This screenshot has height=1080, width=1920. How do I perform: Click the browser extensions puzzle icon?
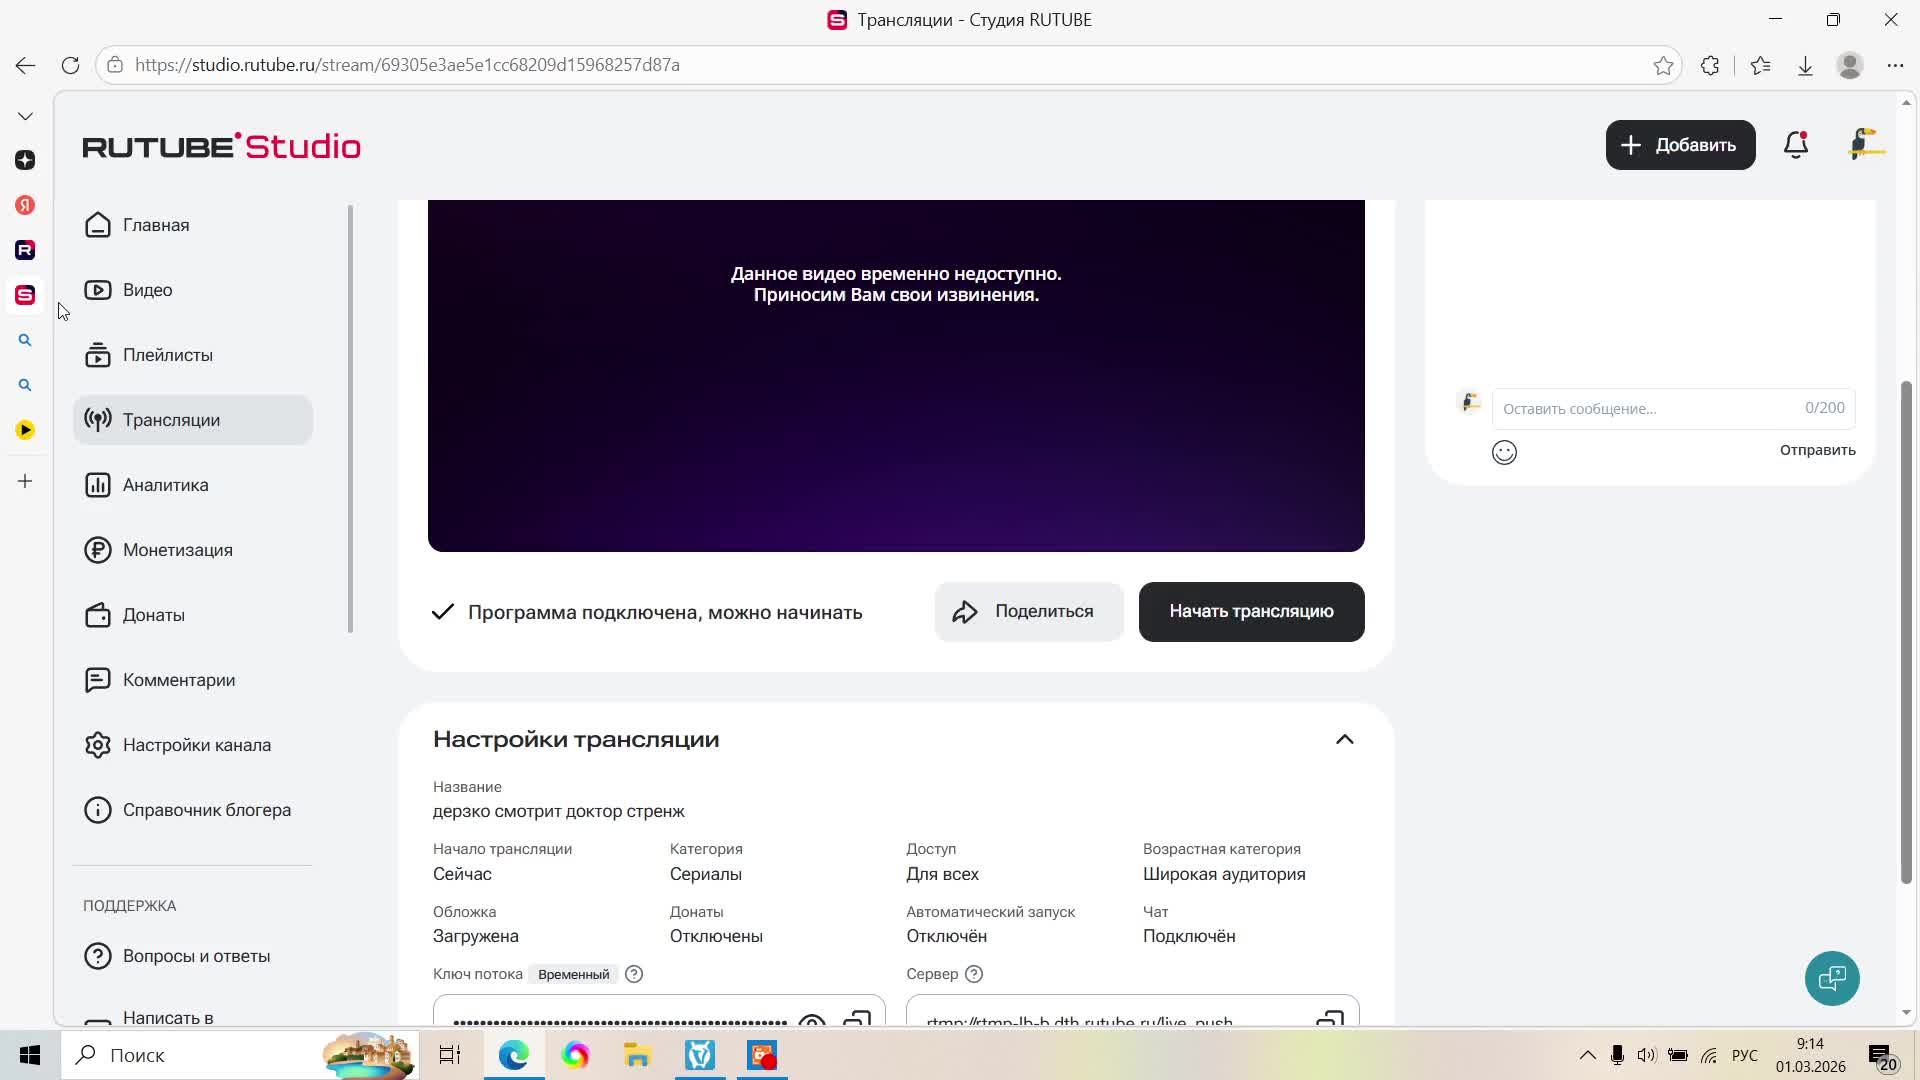[1710, 65]
